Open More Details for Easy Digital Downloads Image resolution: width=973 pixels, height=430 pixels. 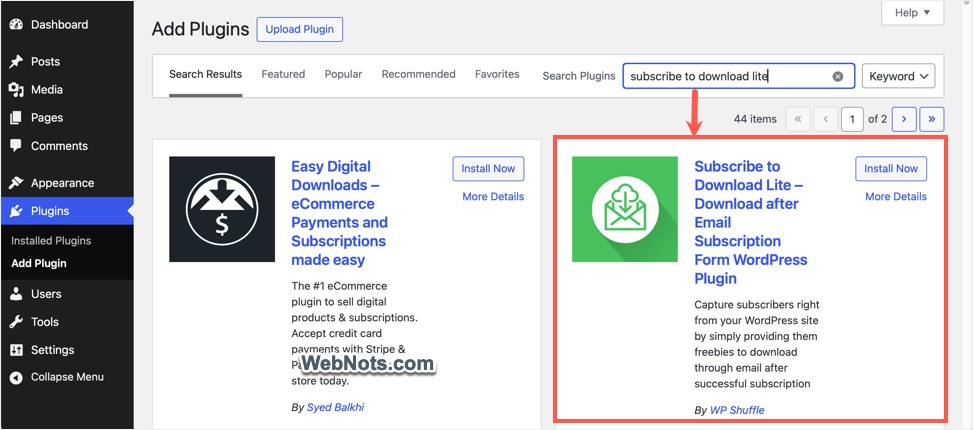493,197
